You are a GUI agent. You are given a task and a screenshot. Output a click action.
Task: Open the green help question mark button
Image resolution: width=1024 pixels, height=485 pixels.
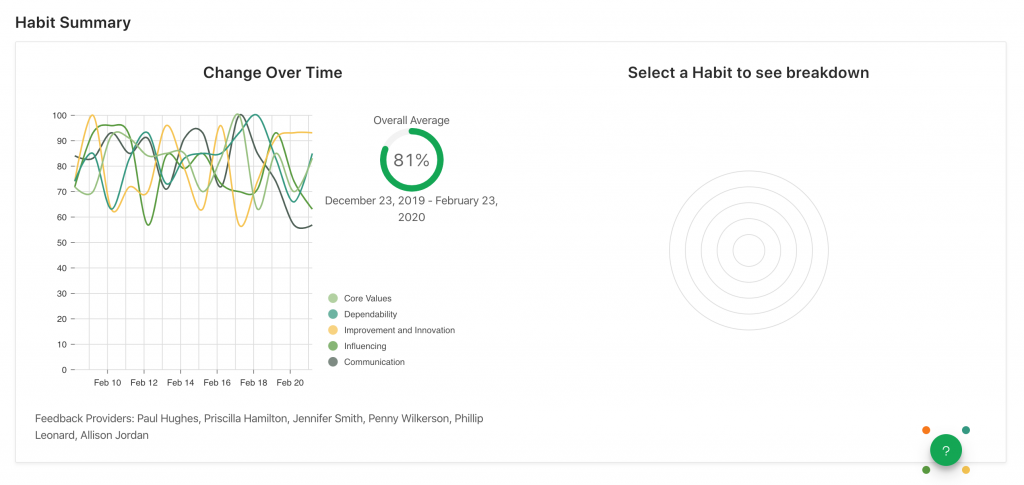pos(945,451)
